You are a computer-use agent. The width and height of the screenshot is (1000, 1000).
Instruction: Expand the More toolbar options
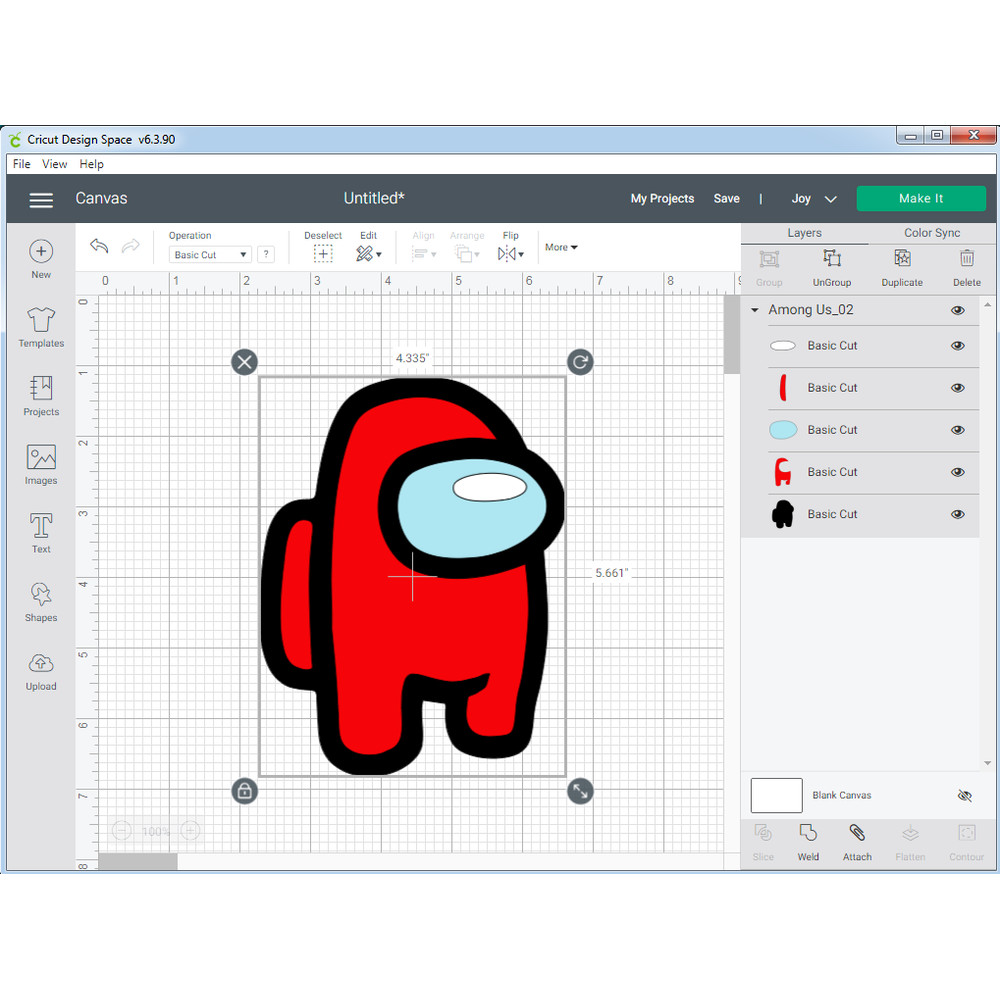[561, 247]
